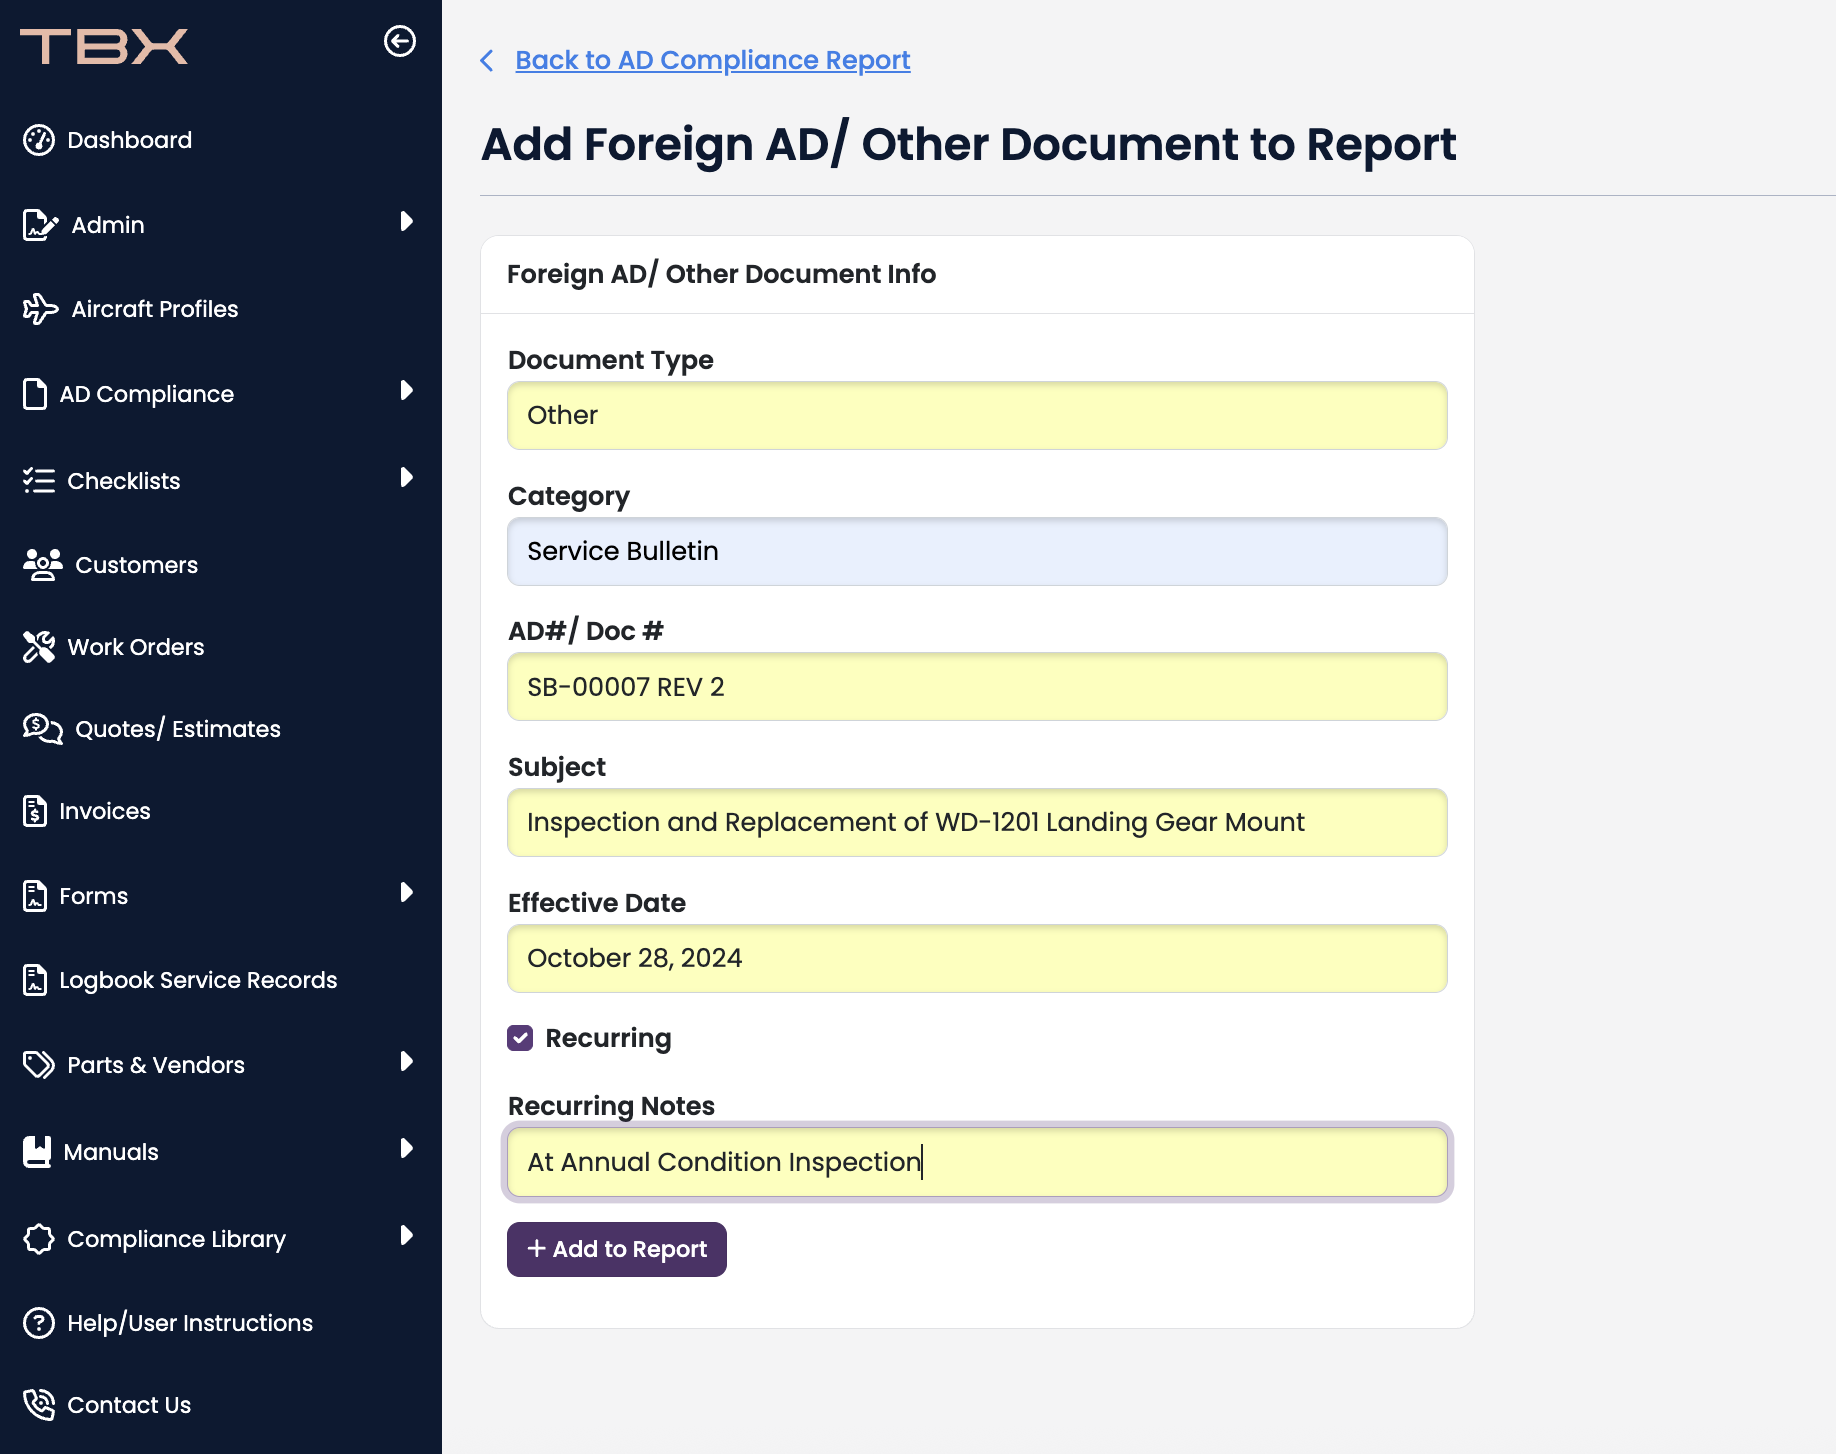Screen dimensions: 1836x1454
Task: Open Customers in the sidebar
Action: tap(136, 565)
